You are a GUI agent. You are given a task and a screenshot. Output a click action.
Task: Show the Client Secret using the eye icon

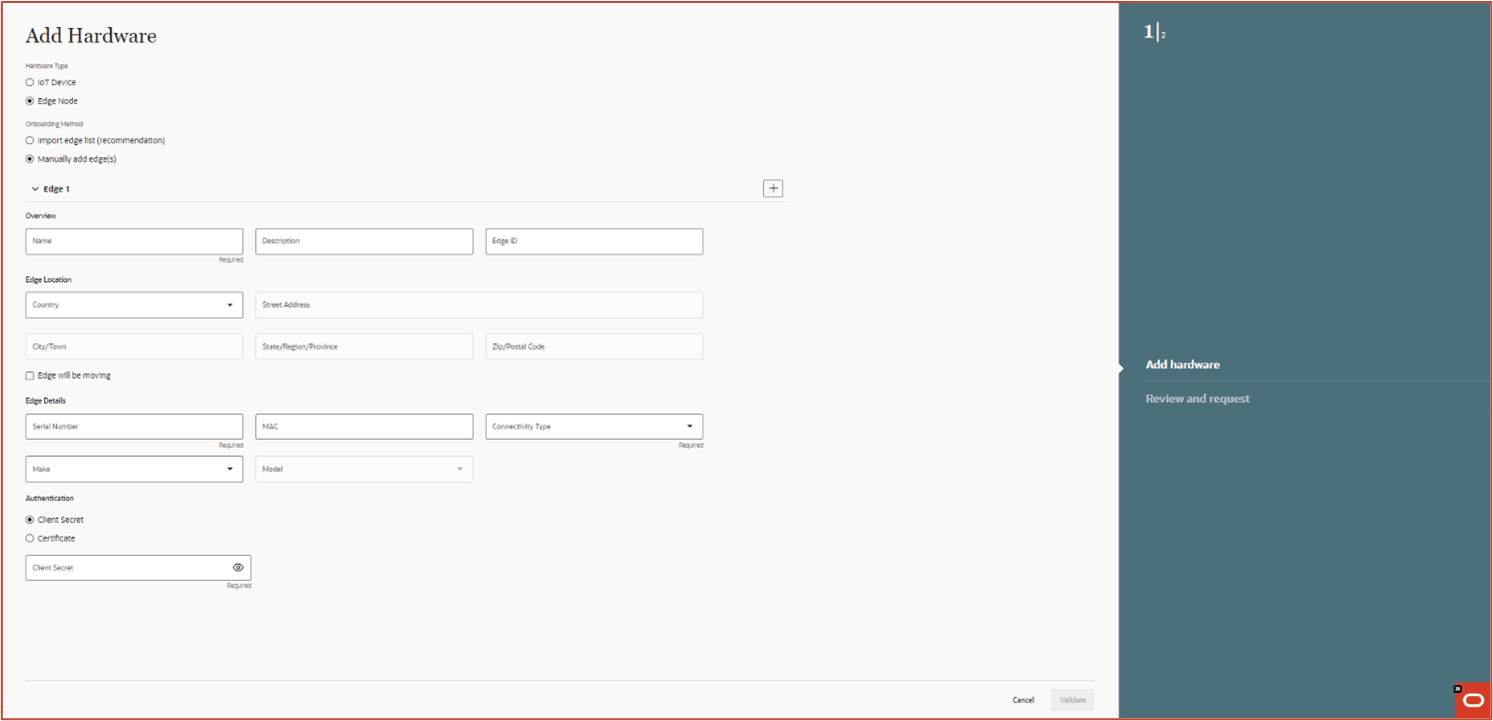click(x=238, y=567)
